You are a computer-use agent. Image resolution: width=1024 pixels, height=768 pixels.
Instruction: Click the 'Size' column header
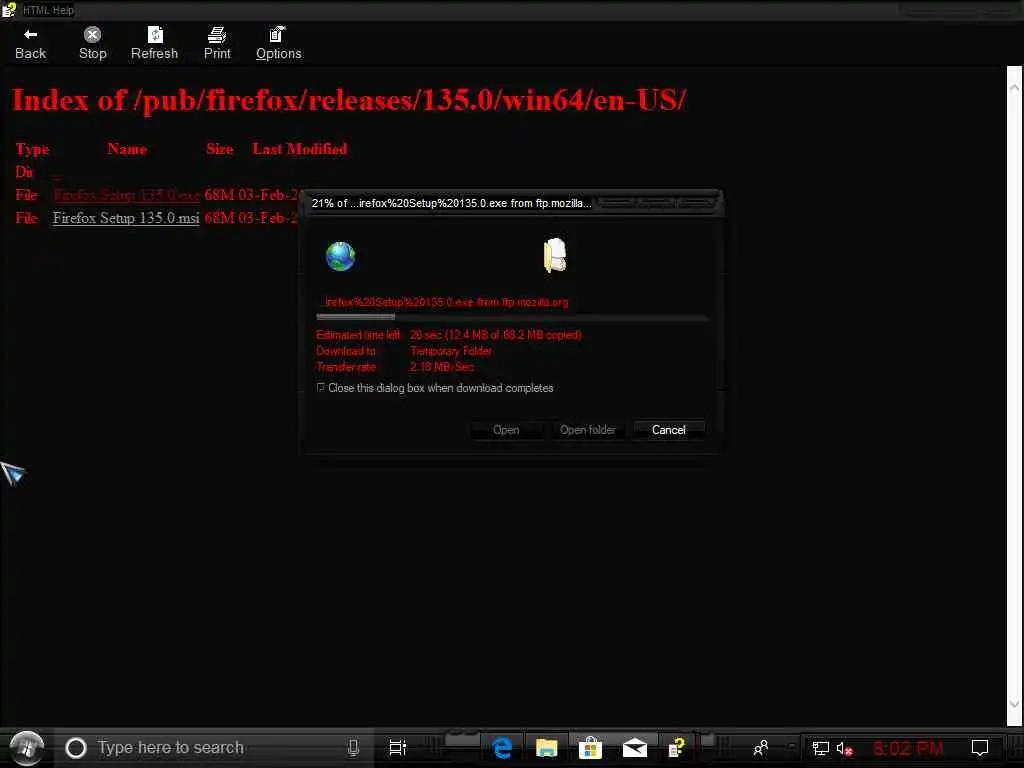219,149
